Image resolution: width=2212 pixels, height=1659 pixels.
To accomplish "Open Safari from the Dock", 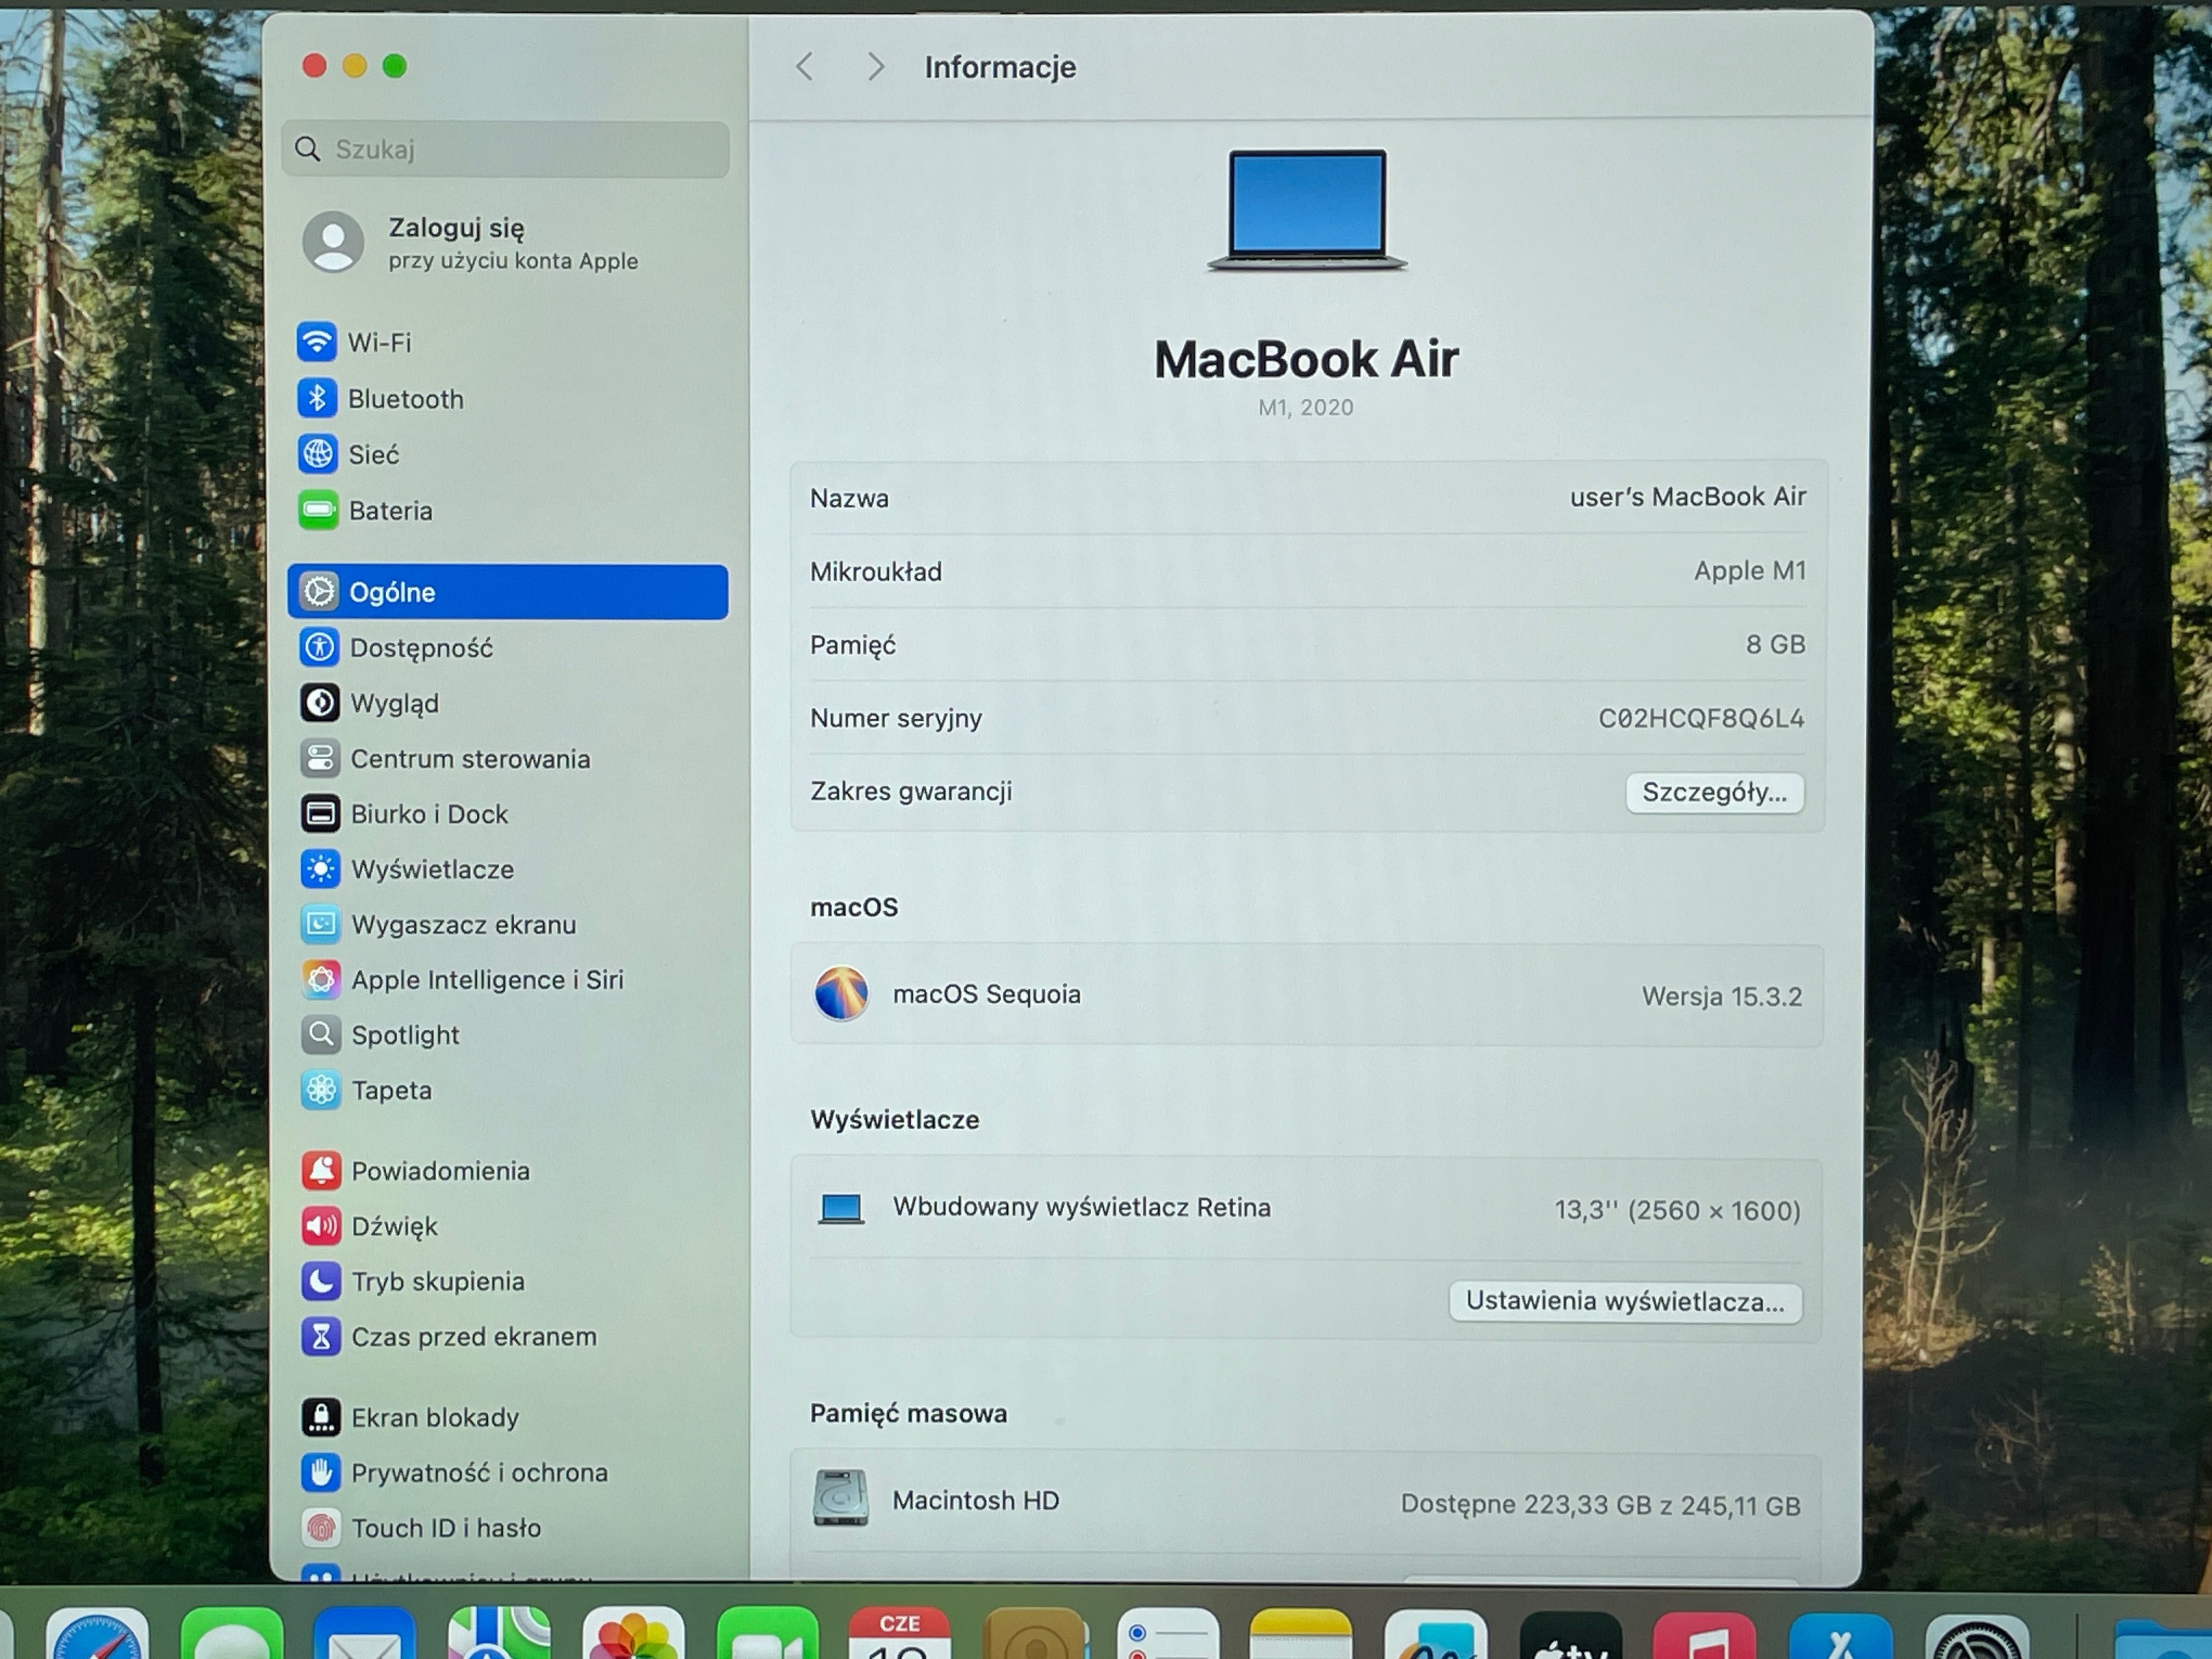I will point(97,1634).
